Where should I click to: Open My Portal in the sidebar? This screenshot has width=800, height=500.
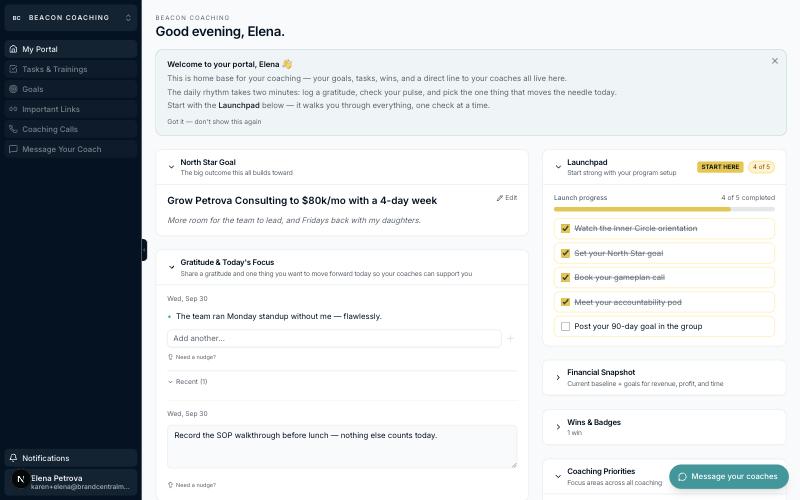click(71, 49)
